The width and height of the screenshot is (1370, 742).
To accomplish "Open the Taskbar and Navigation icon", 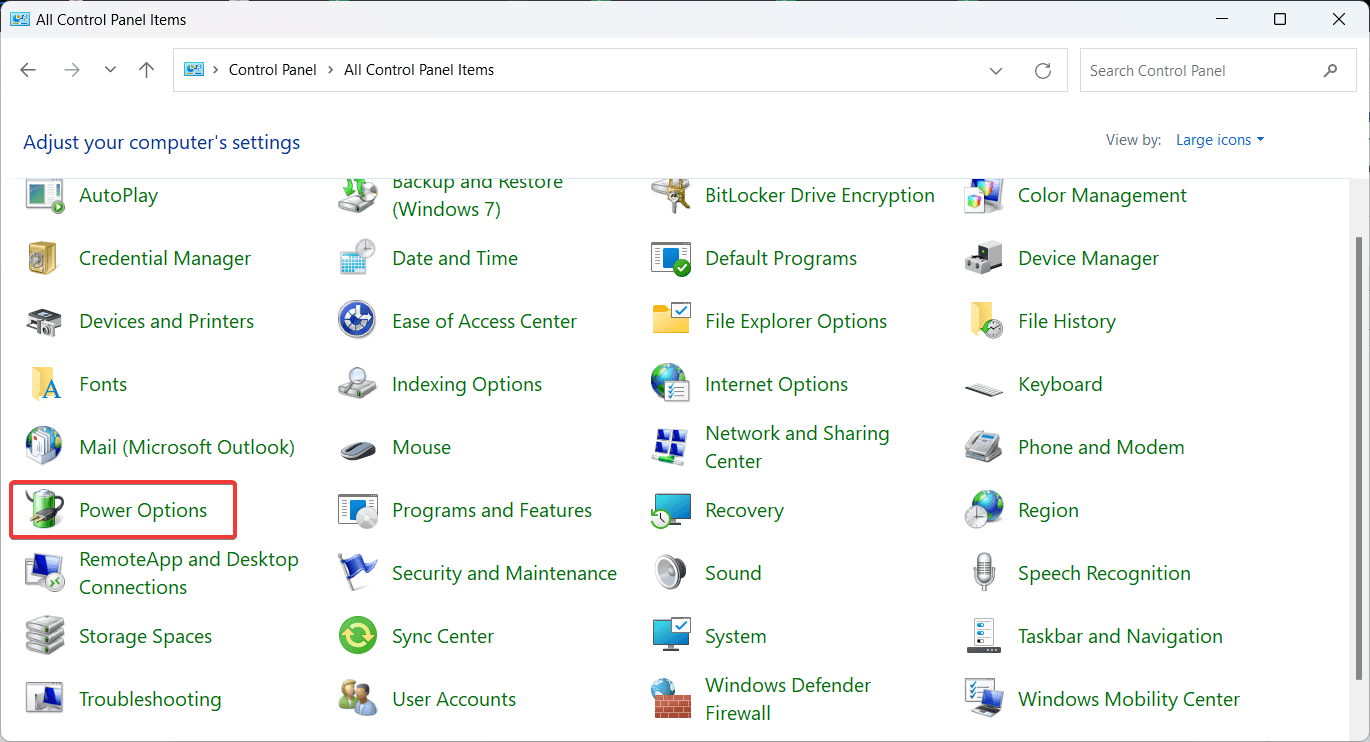I will [x=983, y=636].
